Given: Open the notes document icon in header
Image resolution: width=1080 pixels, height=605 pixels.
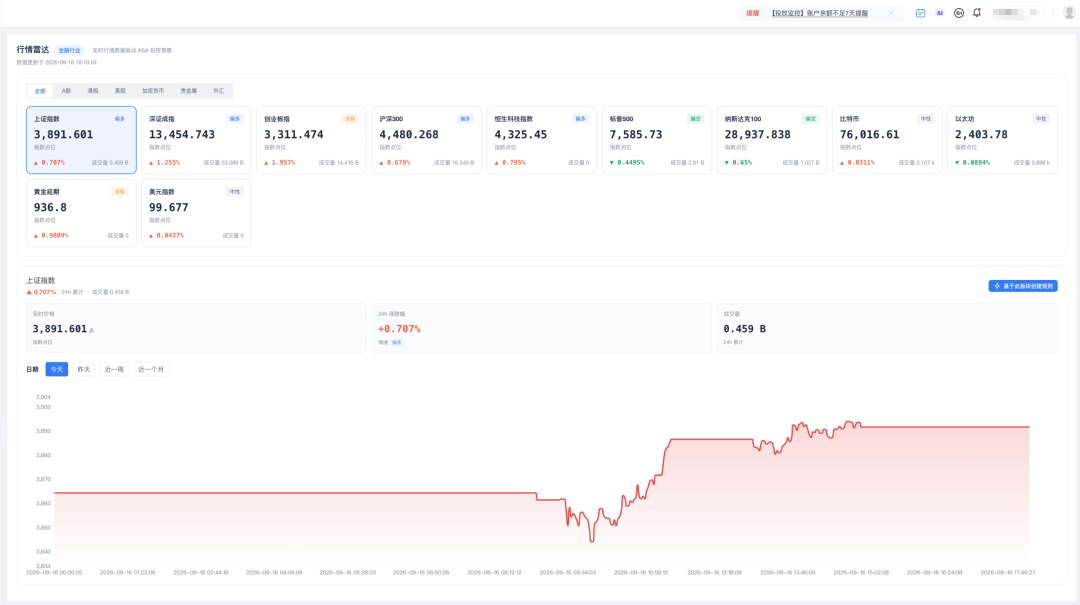Looking at the screenshot, I should (x=920, y=13).
